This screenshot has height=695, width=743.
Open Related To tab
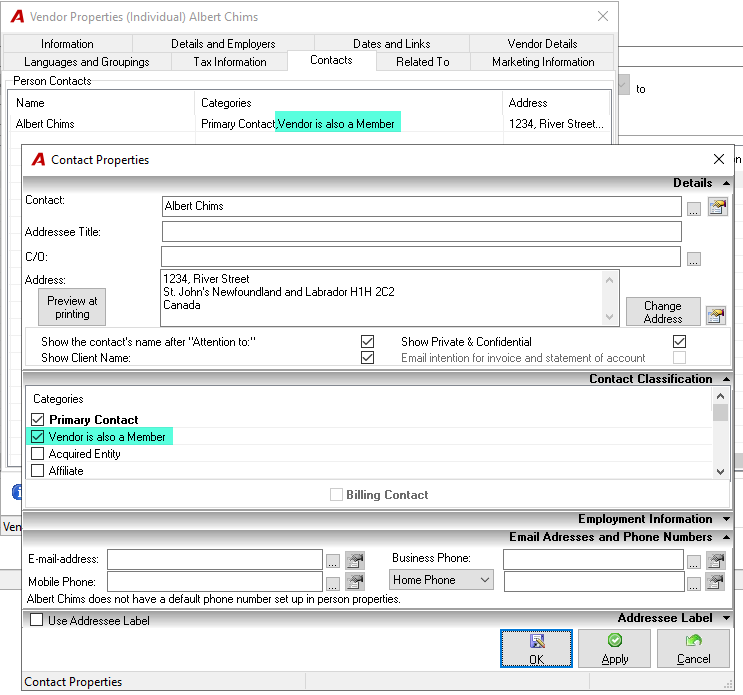coord(423,62)
